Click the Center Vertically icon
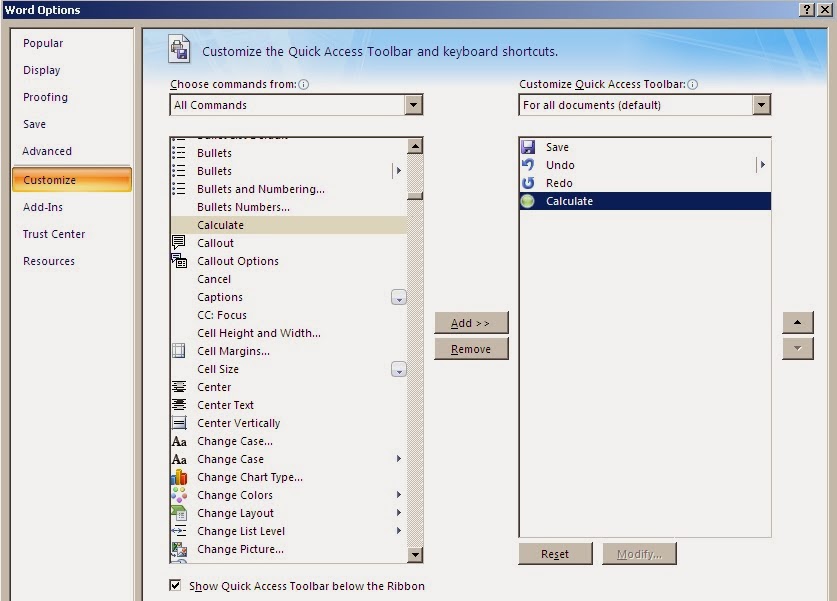 pos(178,423)
